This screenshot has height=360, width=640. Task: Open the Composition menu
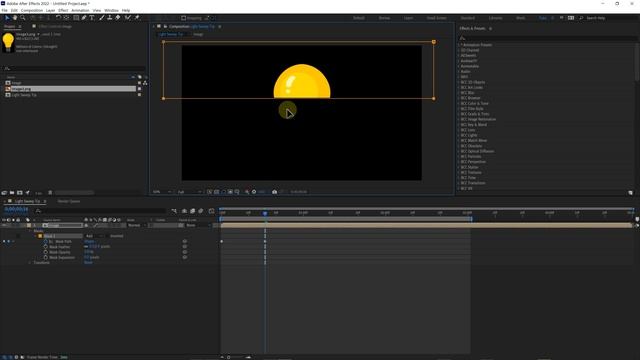[32, 10]
